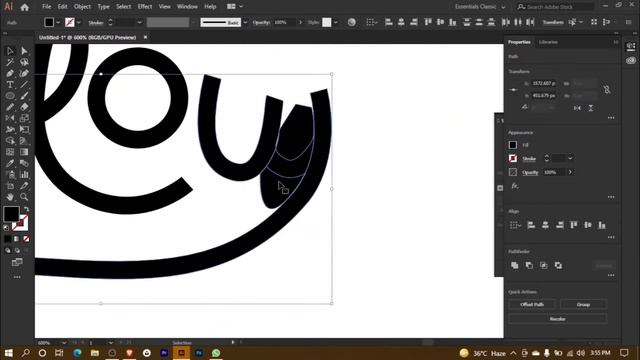The width and height of the screenshot is (640, 360).
Task: Set the solid Color mode button in toolbar
Action: click(8, 239)
